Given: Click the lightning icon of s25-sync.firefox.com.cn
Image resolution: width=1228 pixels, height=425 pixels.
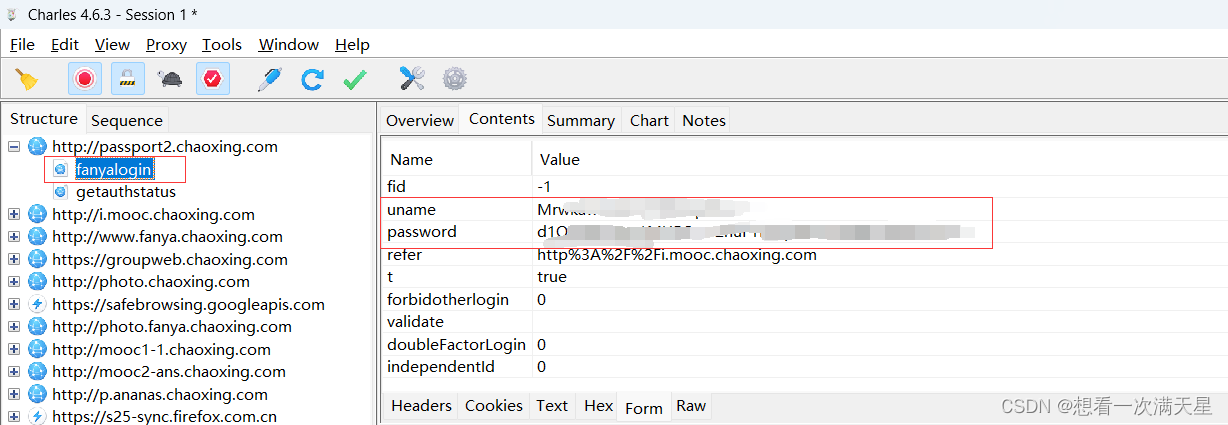Looking at the screenshot, I should (38, 417).
